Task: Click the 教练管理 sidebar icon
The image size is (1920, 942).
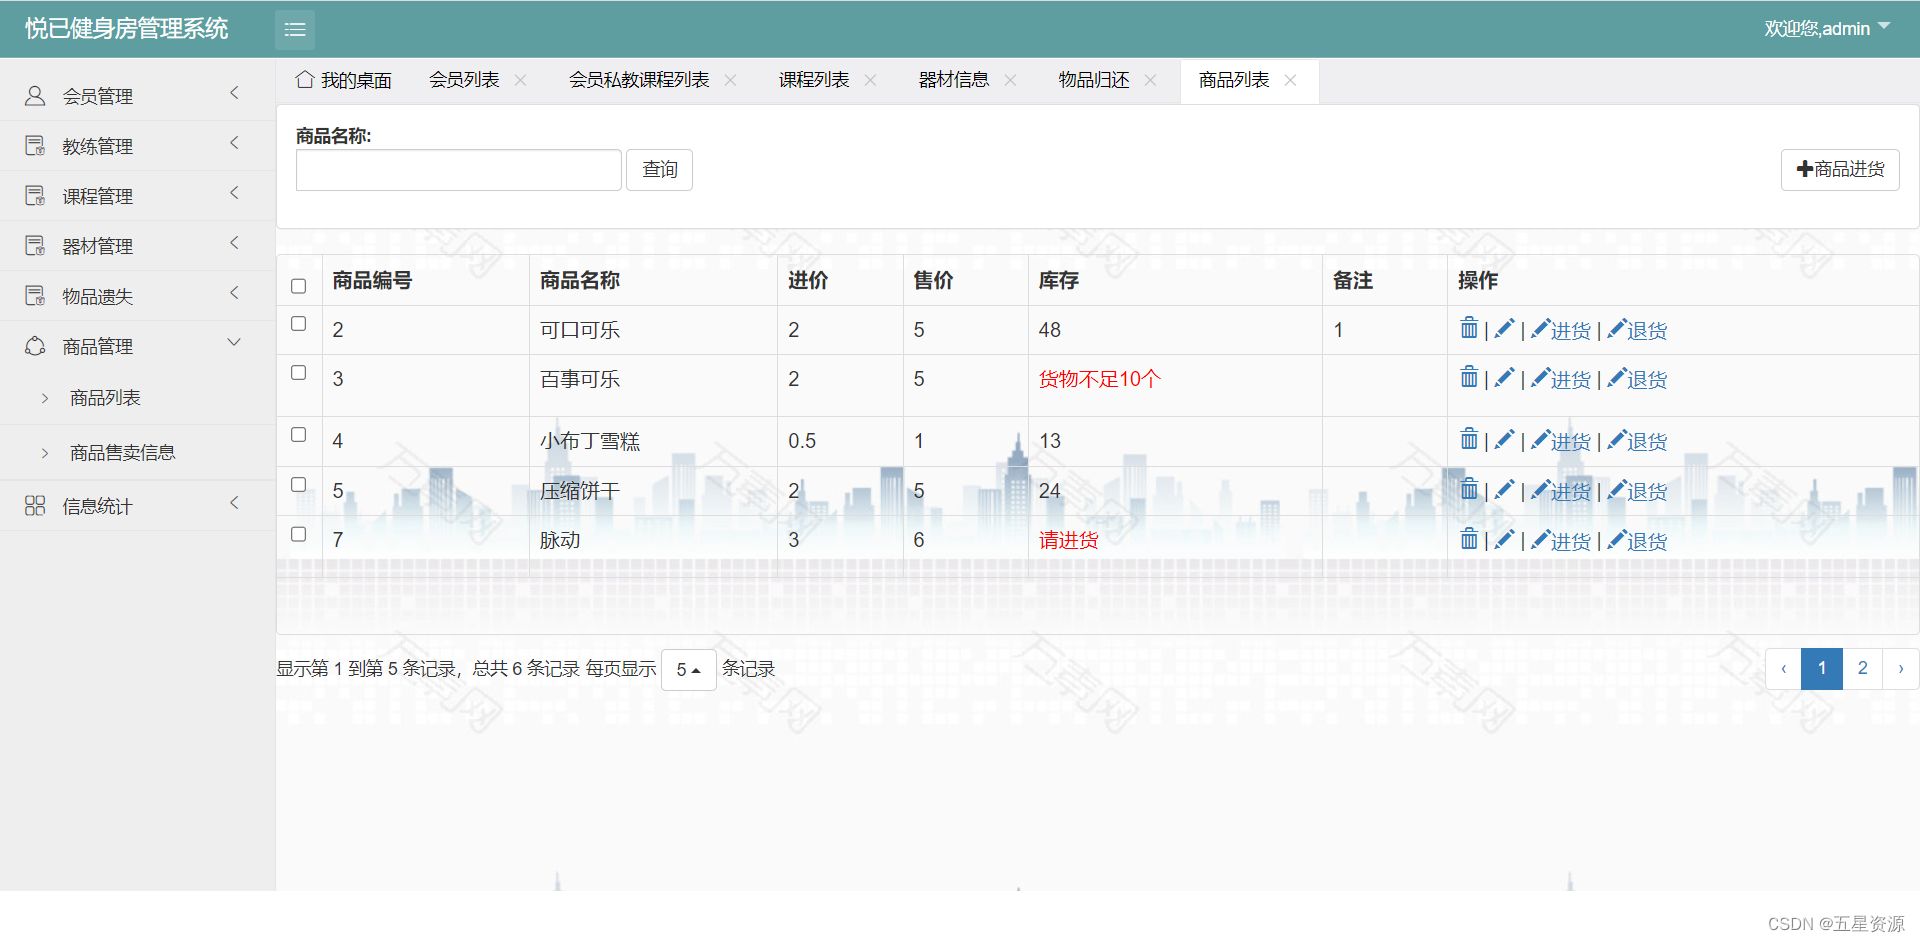Action: (35, 146)
